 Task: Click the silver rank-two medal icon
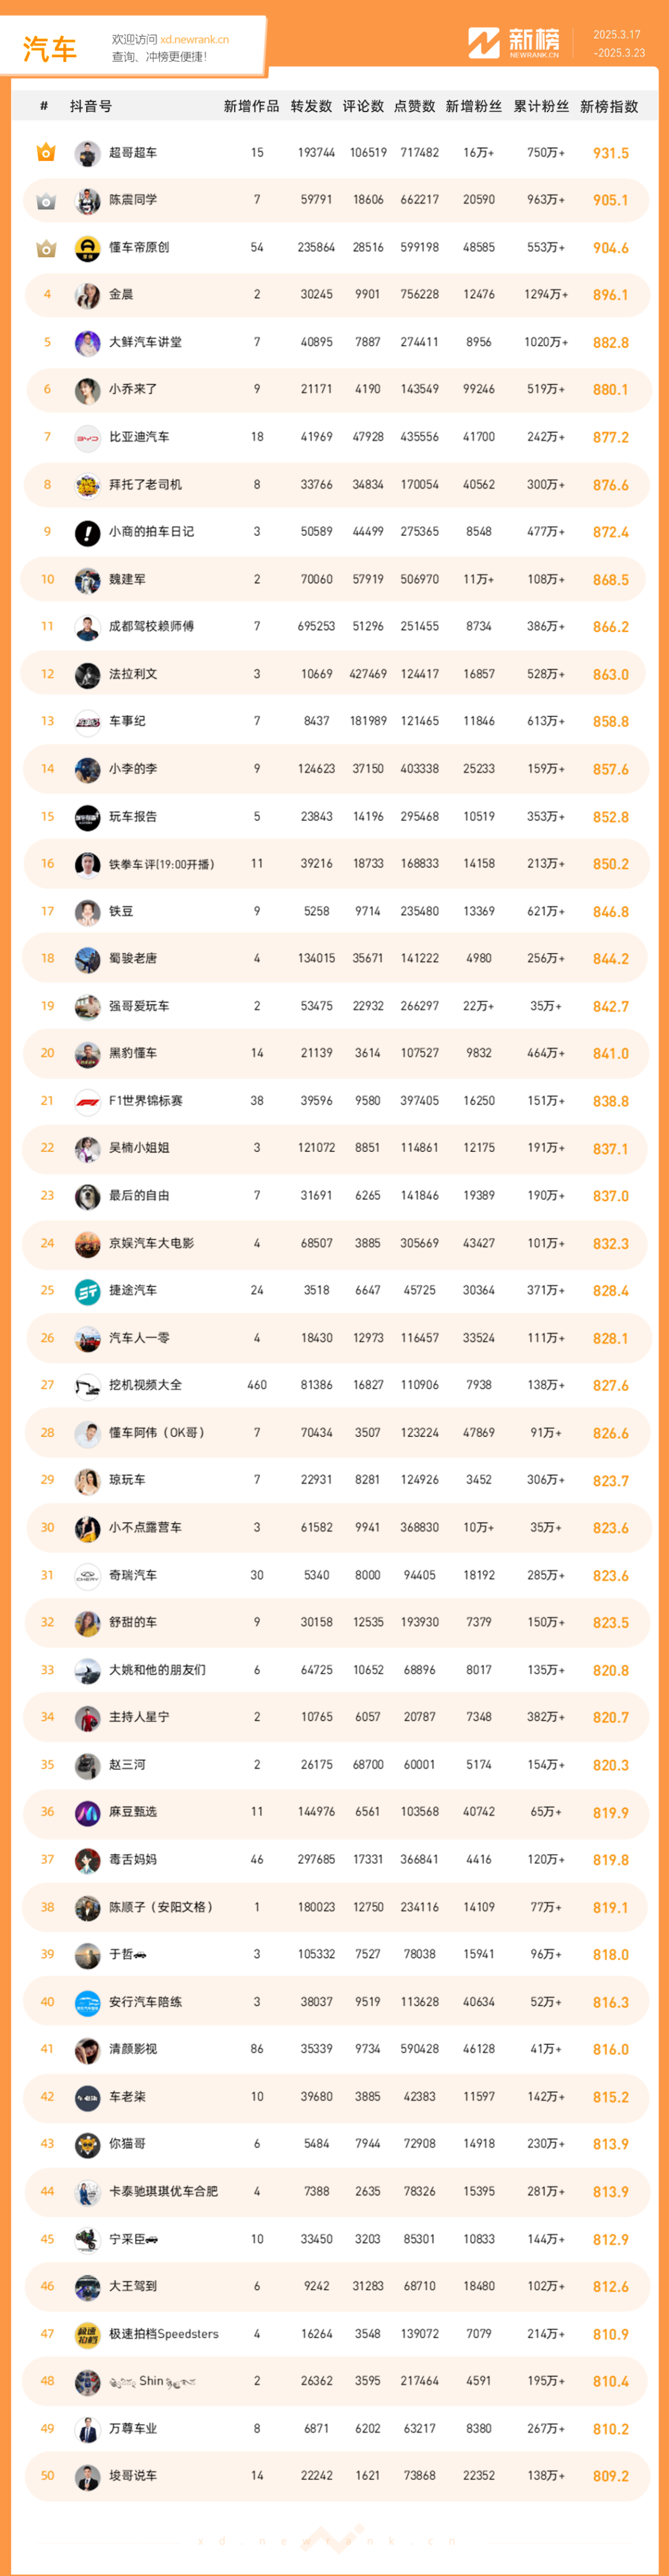pos(46,201)
